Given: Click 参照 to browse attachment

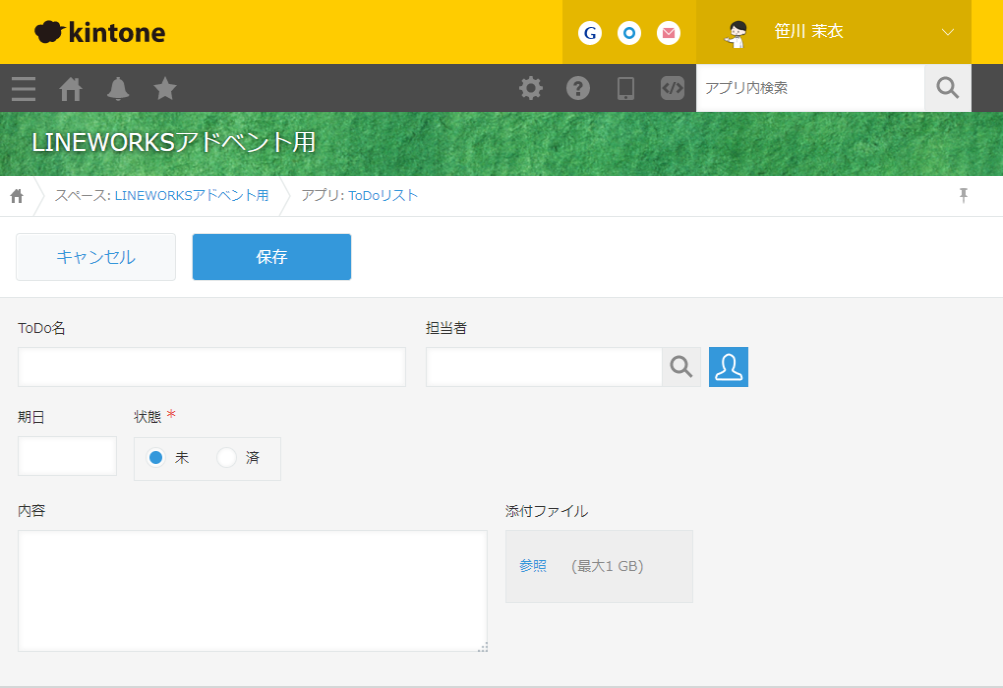Looking at the screenshot, I should (533, 566).
